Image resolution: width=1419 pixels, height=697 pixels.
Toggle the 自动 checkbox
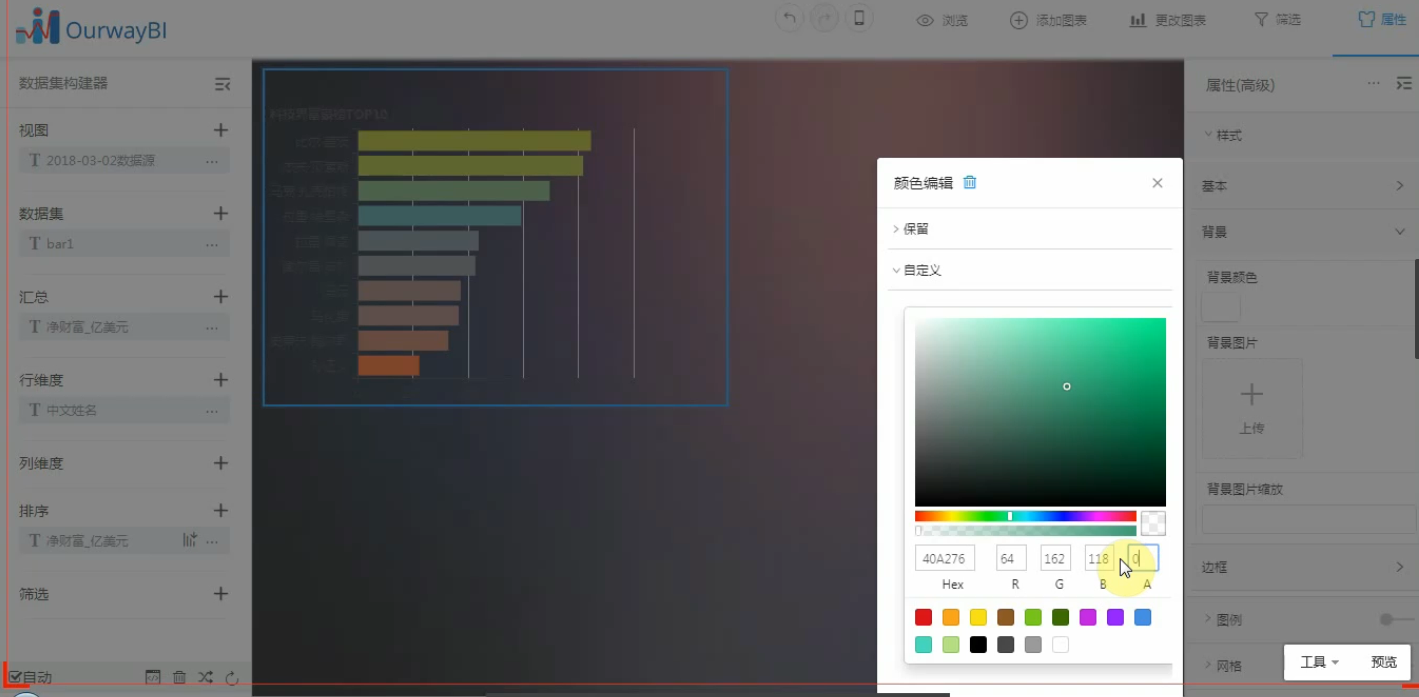pos(15,677)
